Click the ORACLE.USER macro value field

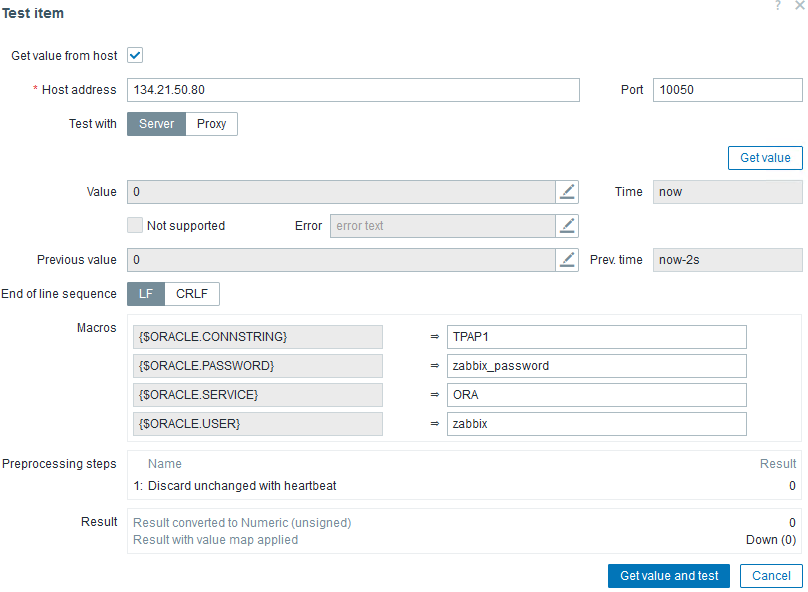596,424
